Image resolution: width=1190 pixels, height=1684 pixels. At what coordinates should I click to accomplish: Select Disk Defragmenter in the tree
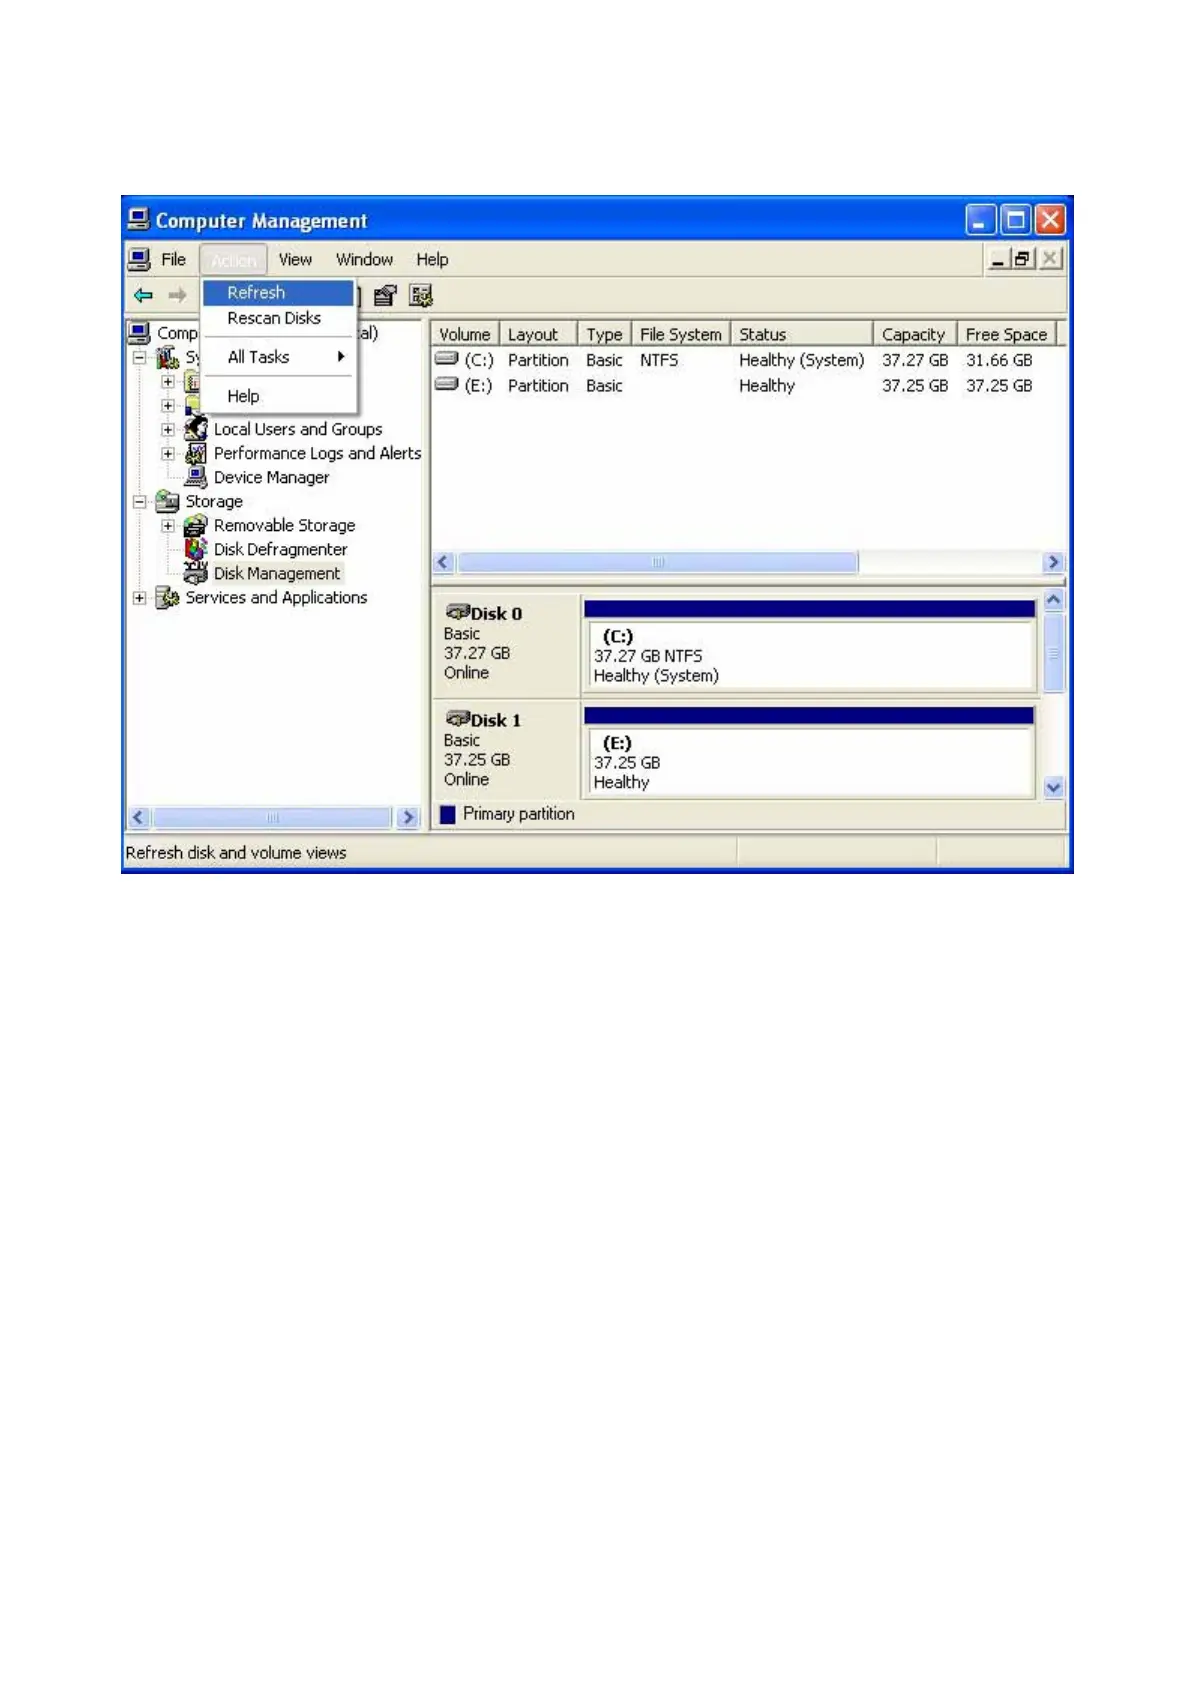tap(280, 549)
